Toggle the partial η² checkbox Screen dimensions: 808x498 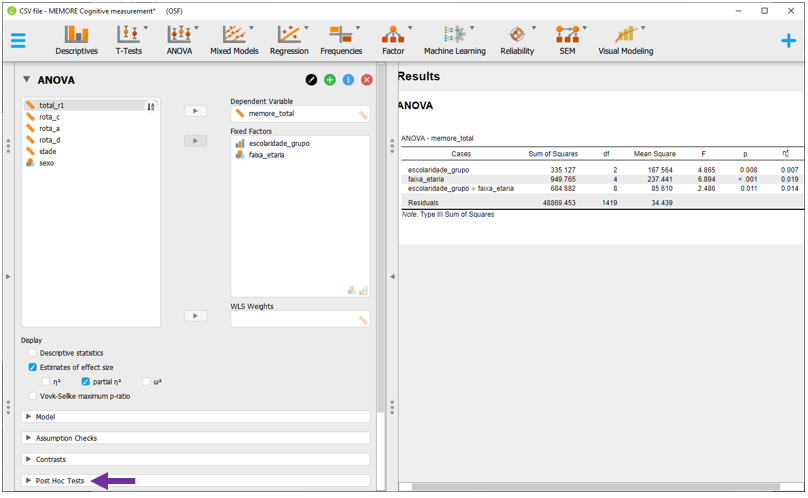pyautogui.click(x=86, y=382)
